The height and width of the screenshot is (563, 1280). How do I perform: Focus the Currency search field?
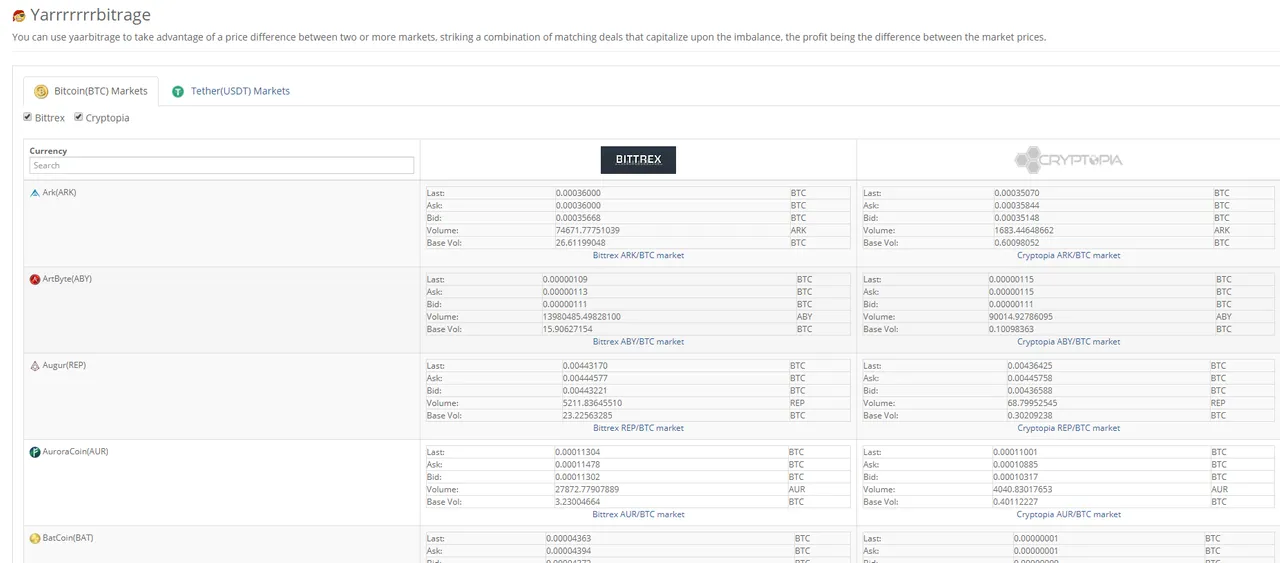(221, 165)
